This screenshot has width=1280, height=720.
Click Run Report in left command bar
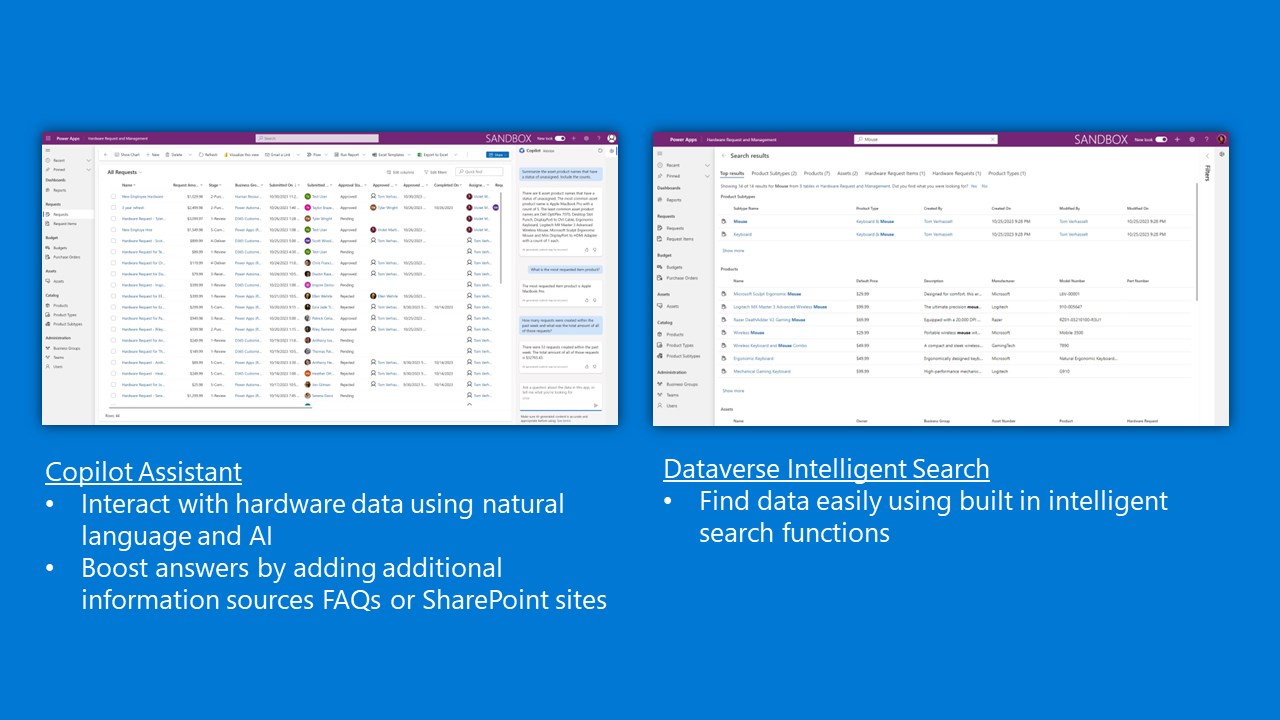click(x=348, y=155)
